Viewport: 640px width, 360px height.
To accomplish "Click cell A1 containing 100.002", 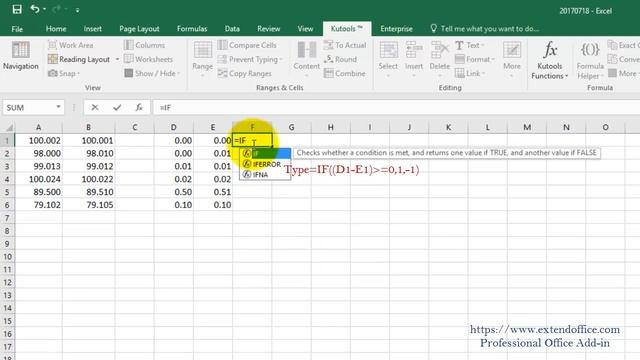I will pos(39,140).
